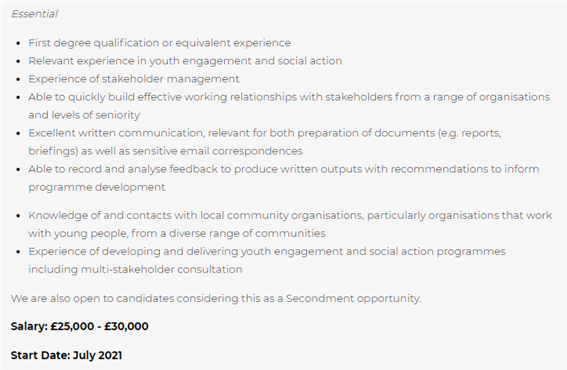This screenshot has height=370, width=567.
Task: Click 'First degree qualification or equivalent experience' line
Action: (159, 43)
